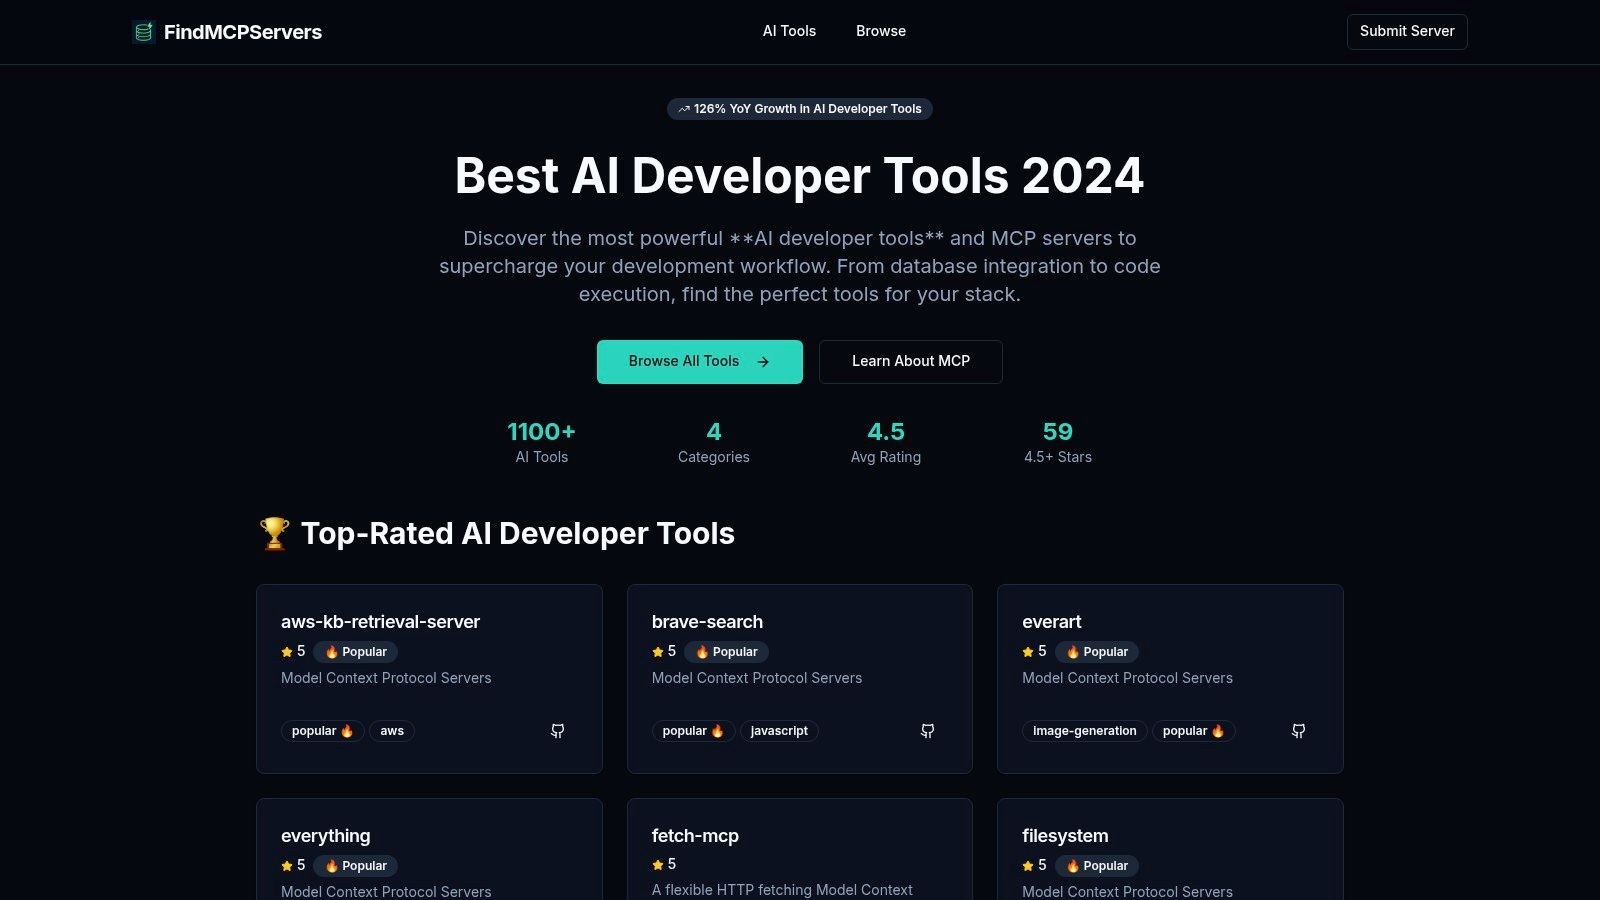This screenshot has height=900, width=1600.
Task: Open the brave-search card title
Action: (x=707, y=622)
